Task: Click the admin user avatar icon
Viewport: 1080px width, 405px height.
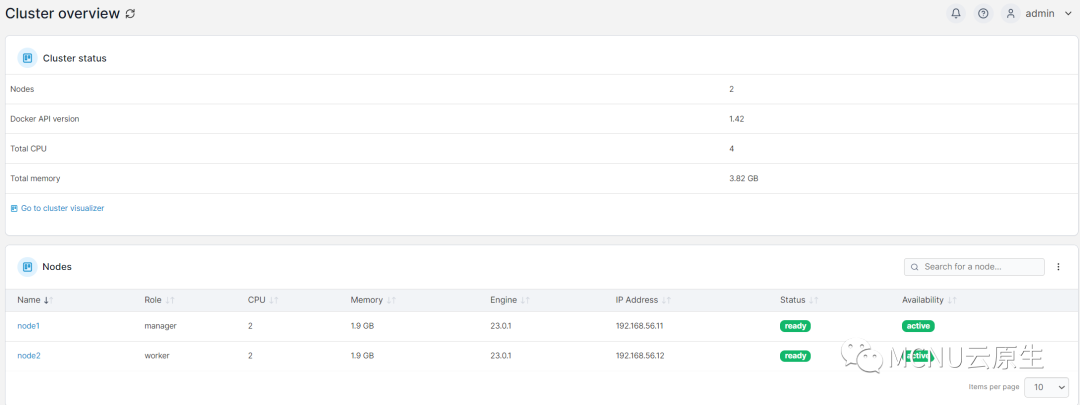Action: 1010,13
